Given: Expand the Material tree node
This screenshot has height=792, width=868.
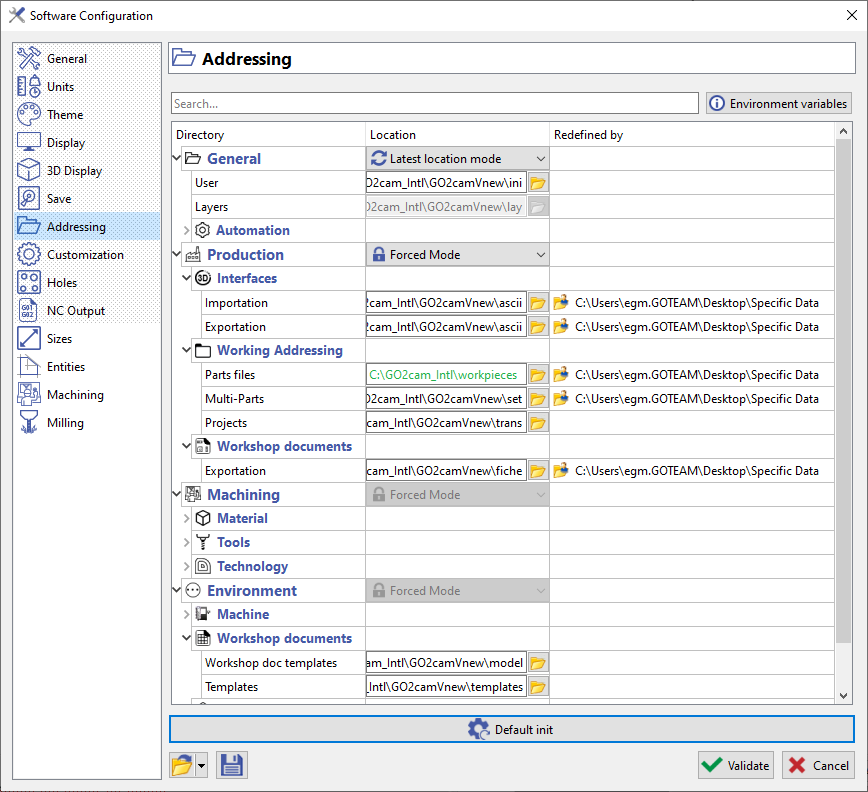Looking at the screenshot, I should click(x=187, y=519).
